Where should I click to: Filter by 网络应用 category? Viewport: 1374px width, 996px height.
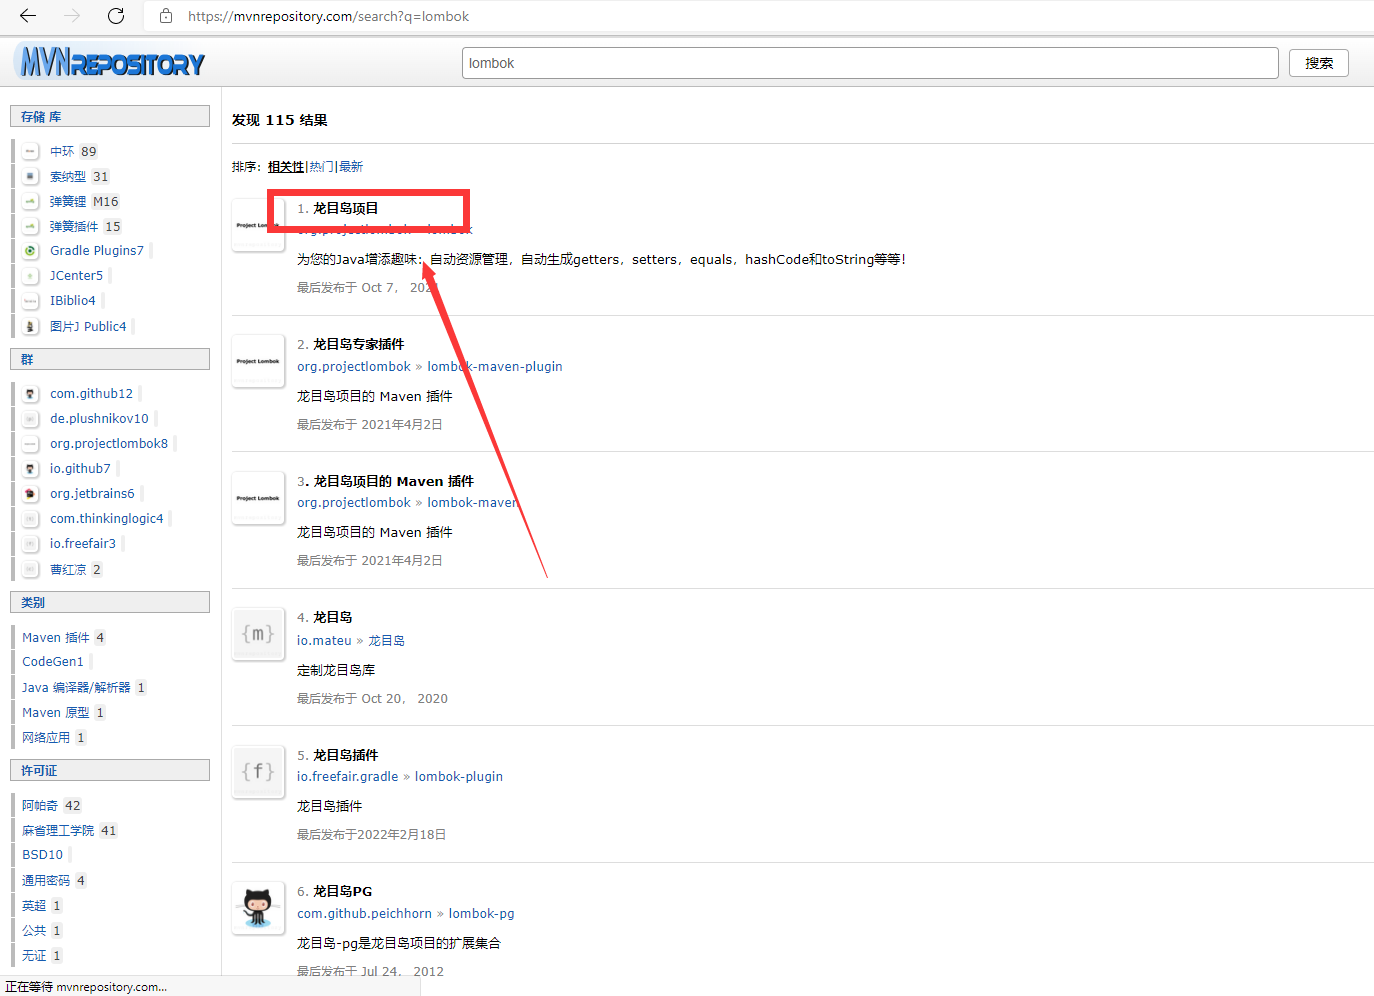coord(46,737)
